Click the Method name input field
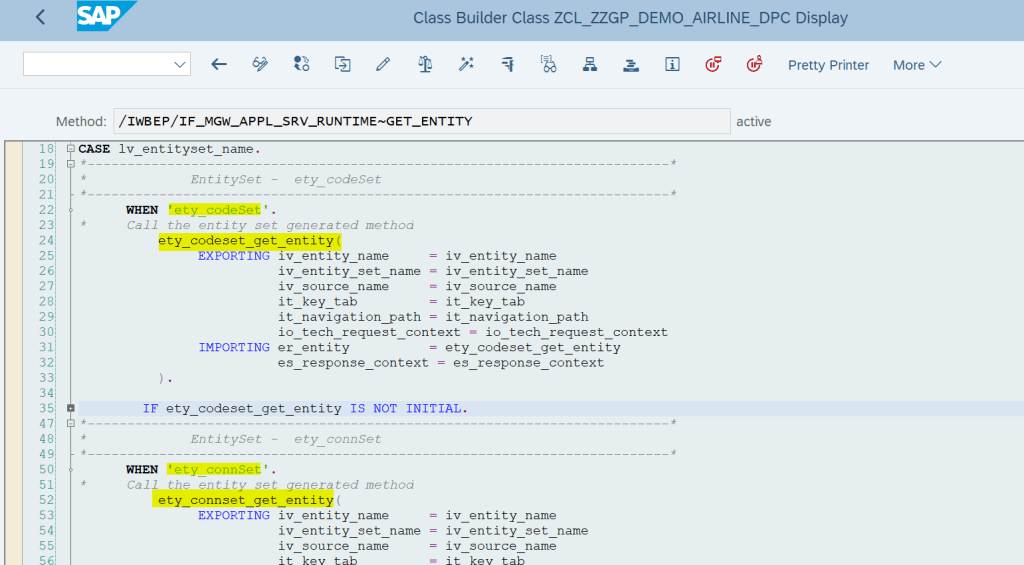 421,121
